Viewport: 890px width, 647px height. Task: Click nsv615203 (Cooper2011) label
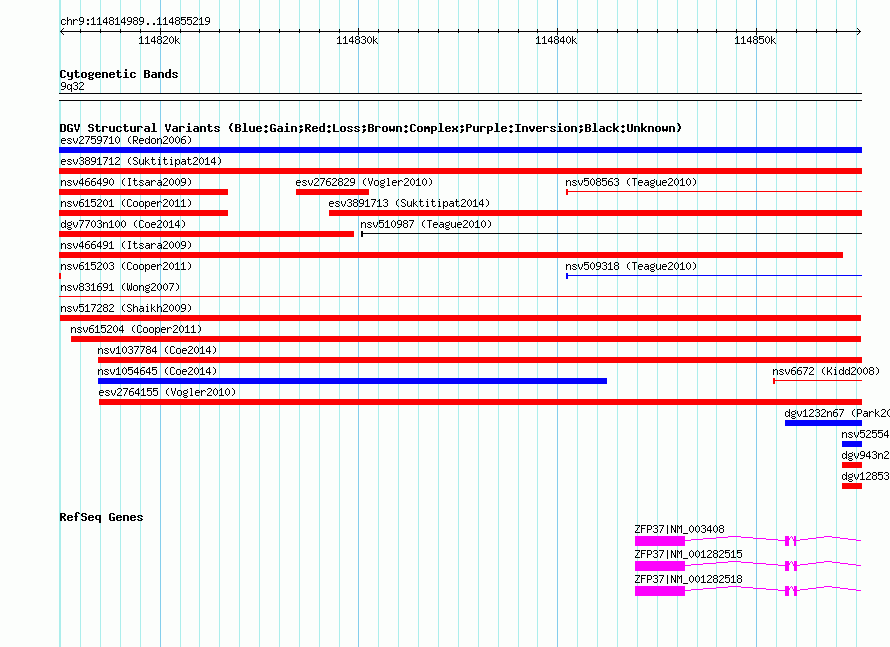(126, 266)
